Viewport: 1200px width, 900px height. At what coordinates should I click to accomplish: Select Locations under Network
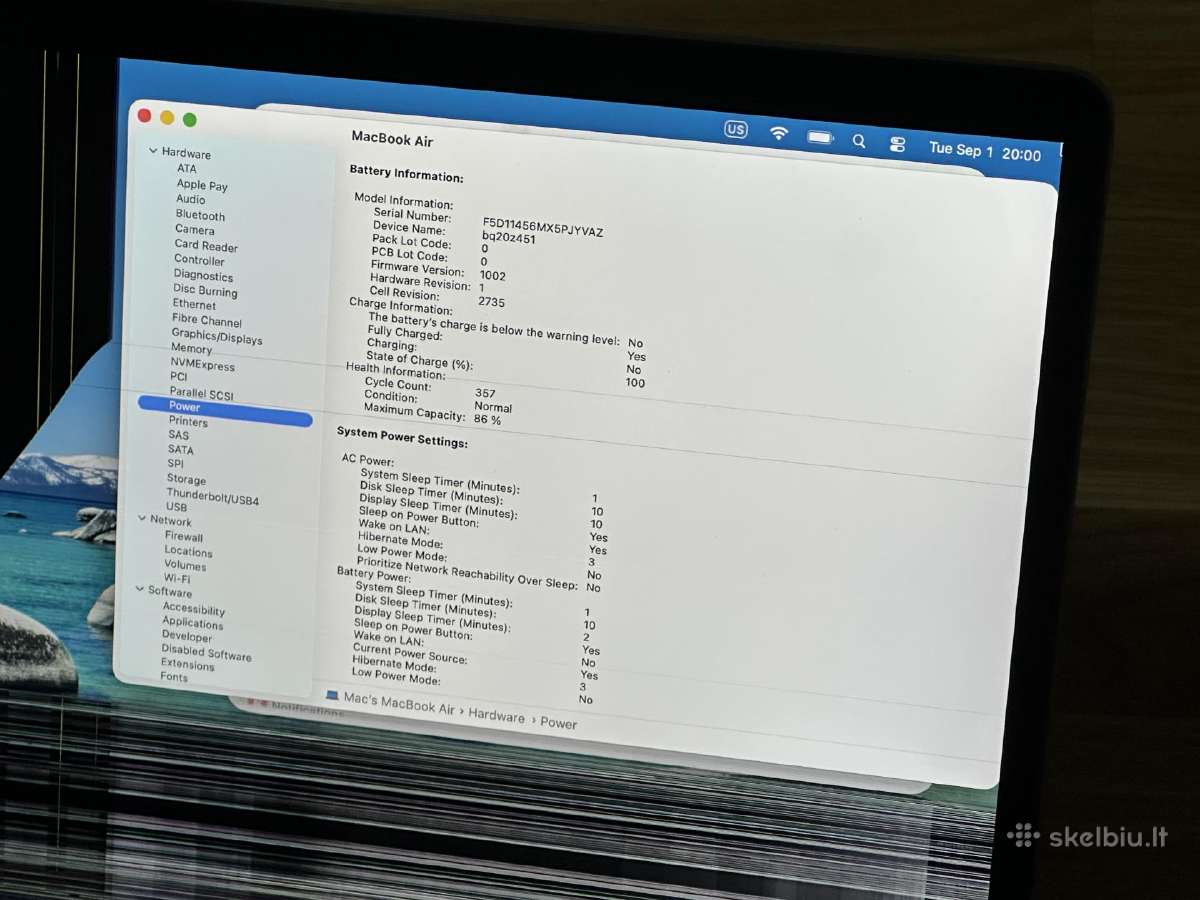tap(188, 552)
